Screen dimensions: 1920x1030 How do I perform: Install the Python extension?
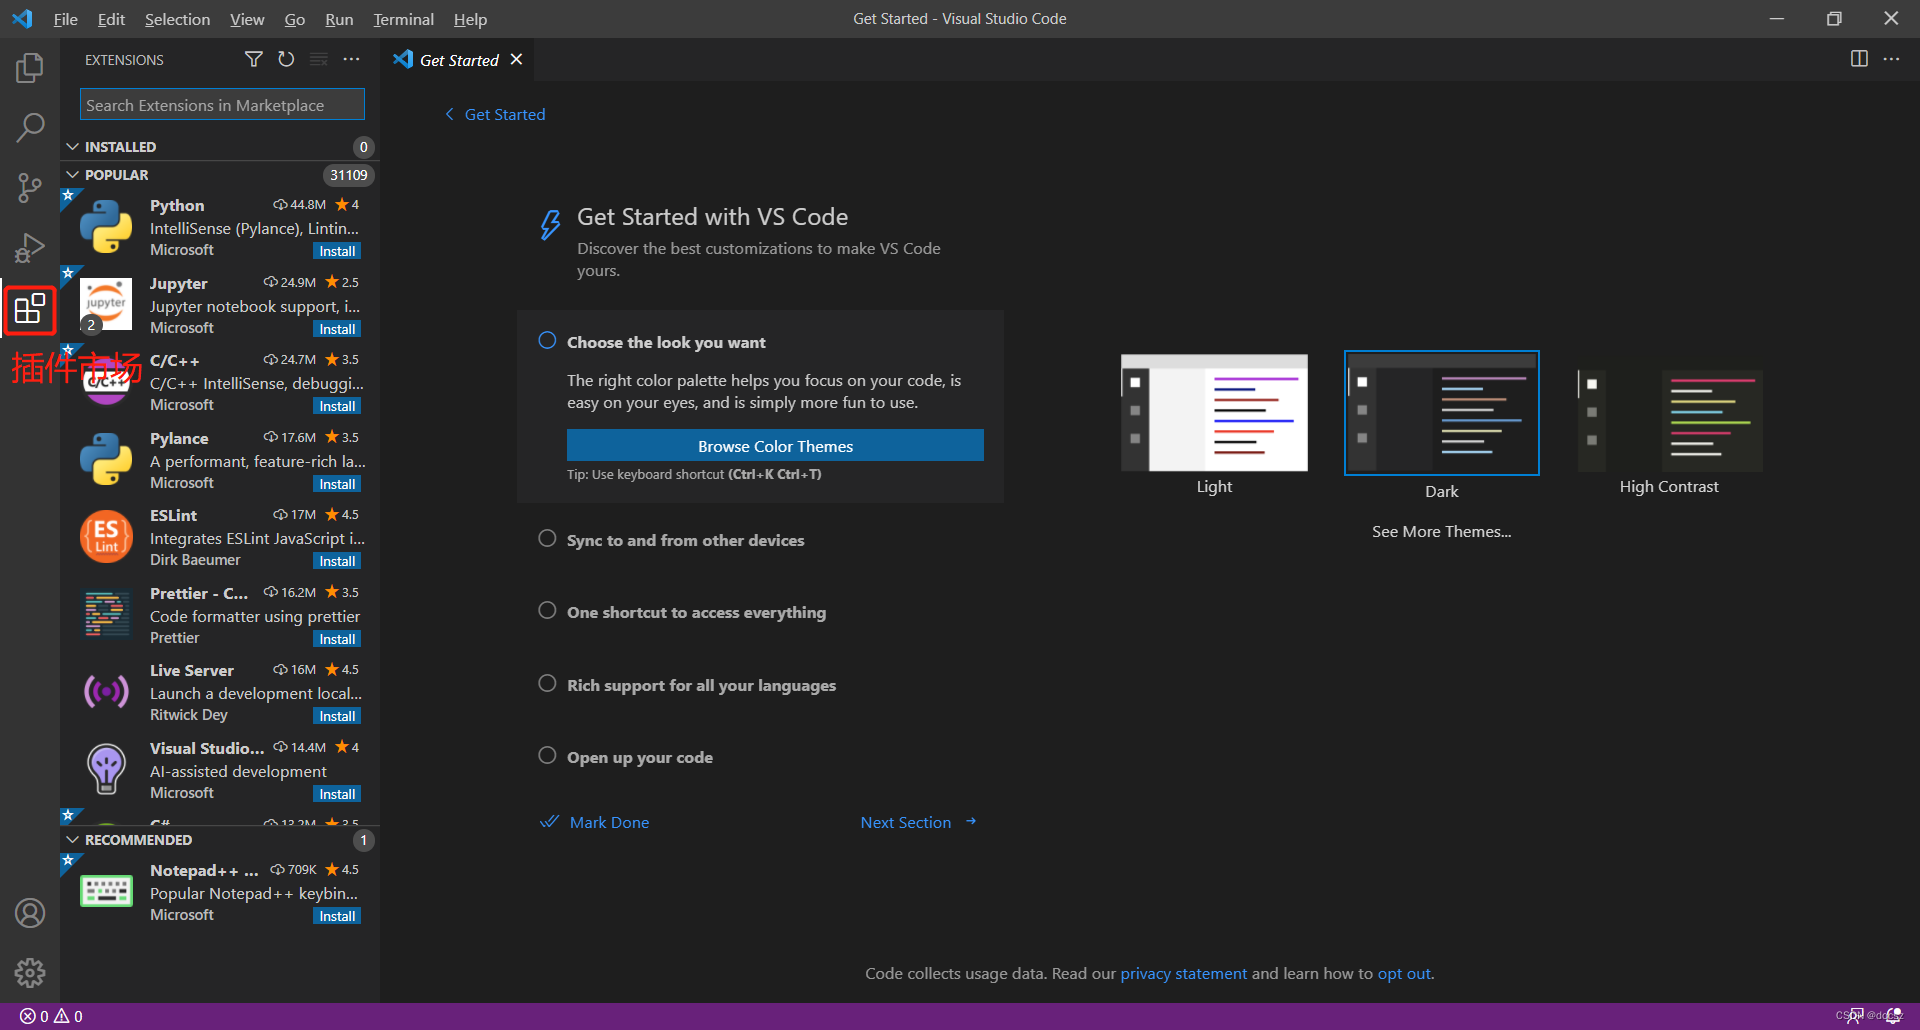(x=337, y=251)
